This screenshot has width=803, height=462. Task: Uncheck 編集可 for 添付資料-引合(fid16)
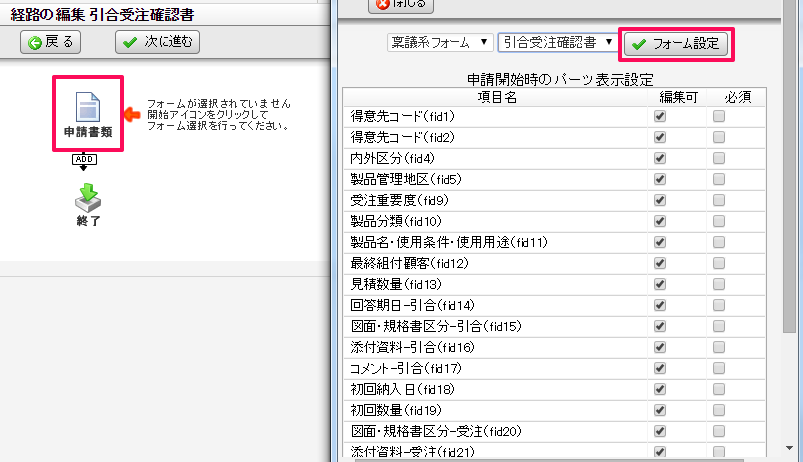pos(660,347)
